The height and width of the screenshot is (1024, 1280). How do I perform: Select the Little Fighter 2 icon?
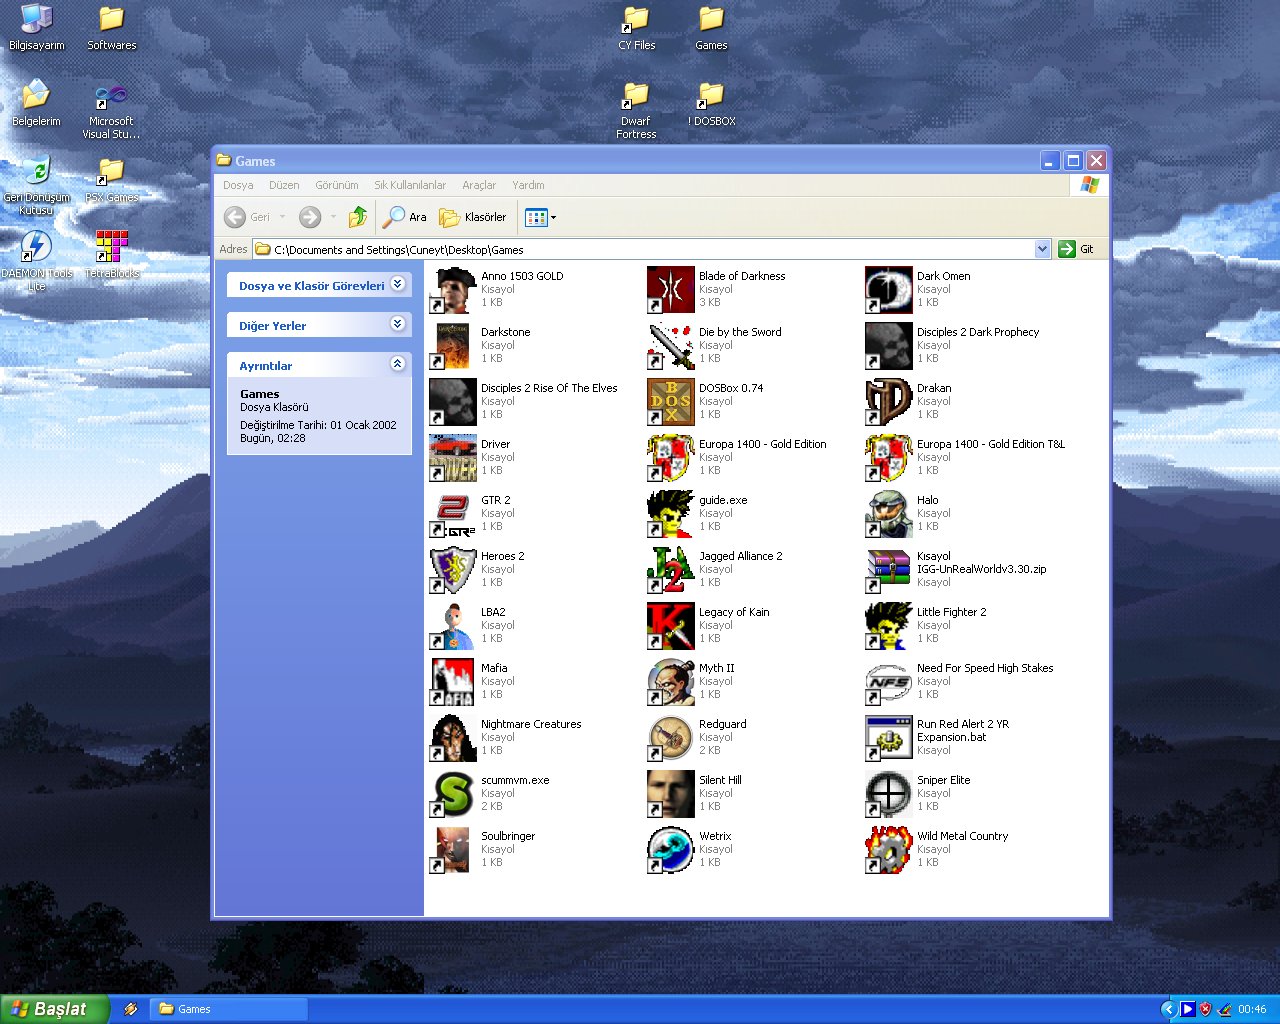click(x=888, y=626)
